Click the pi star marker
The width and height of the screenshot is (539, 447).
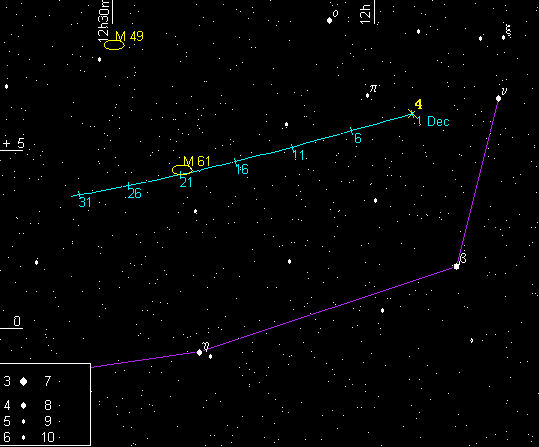367,95
